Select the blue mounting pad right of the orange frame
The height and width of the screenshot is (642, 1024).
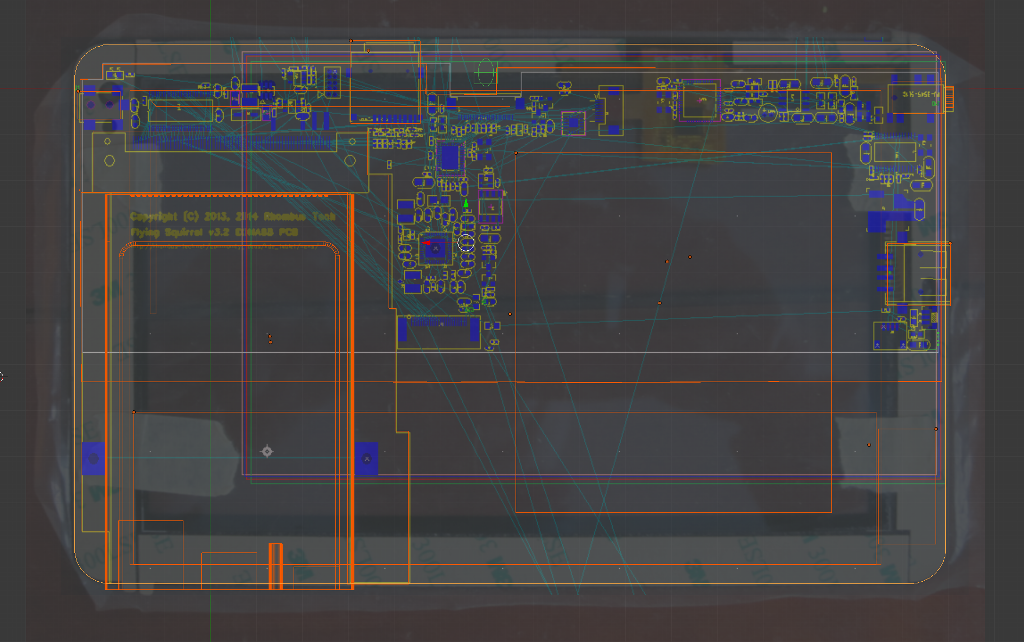pyautogui.click(x=366, y=458)
